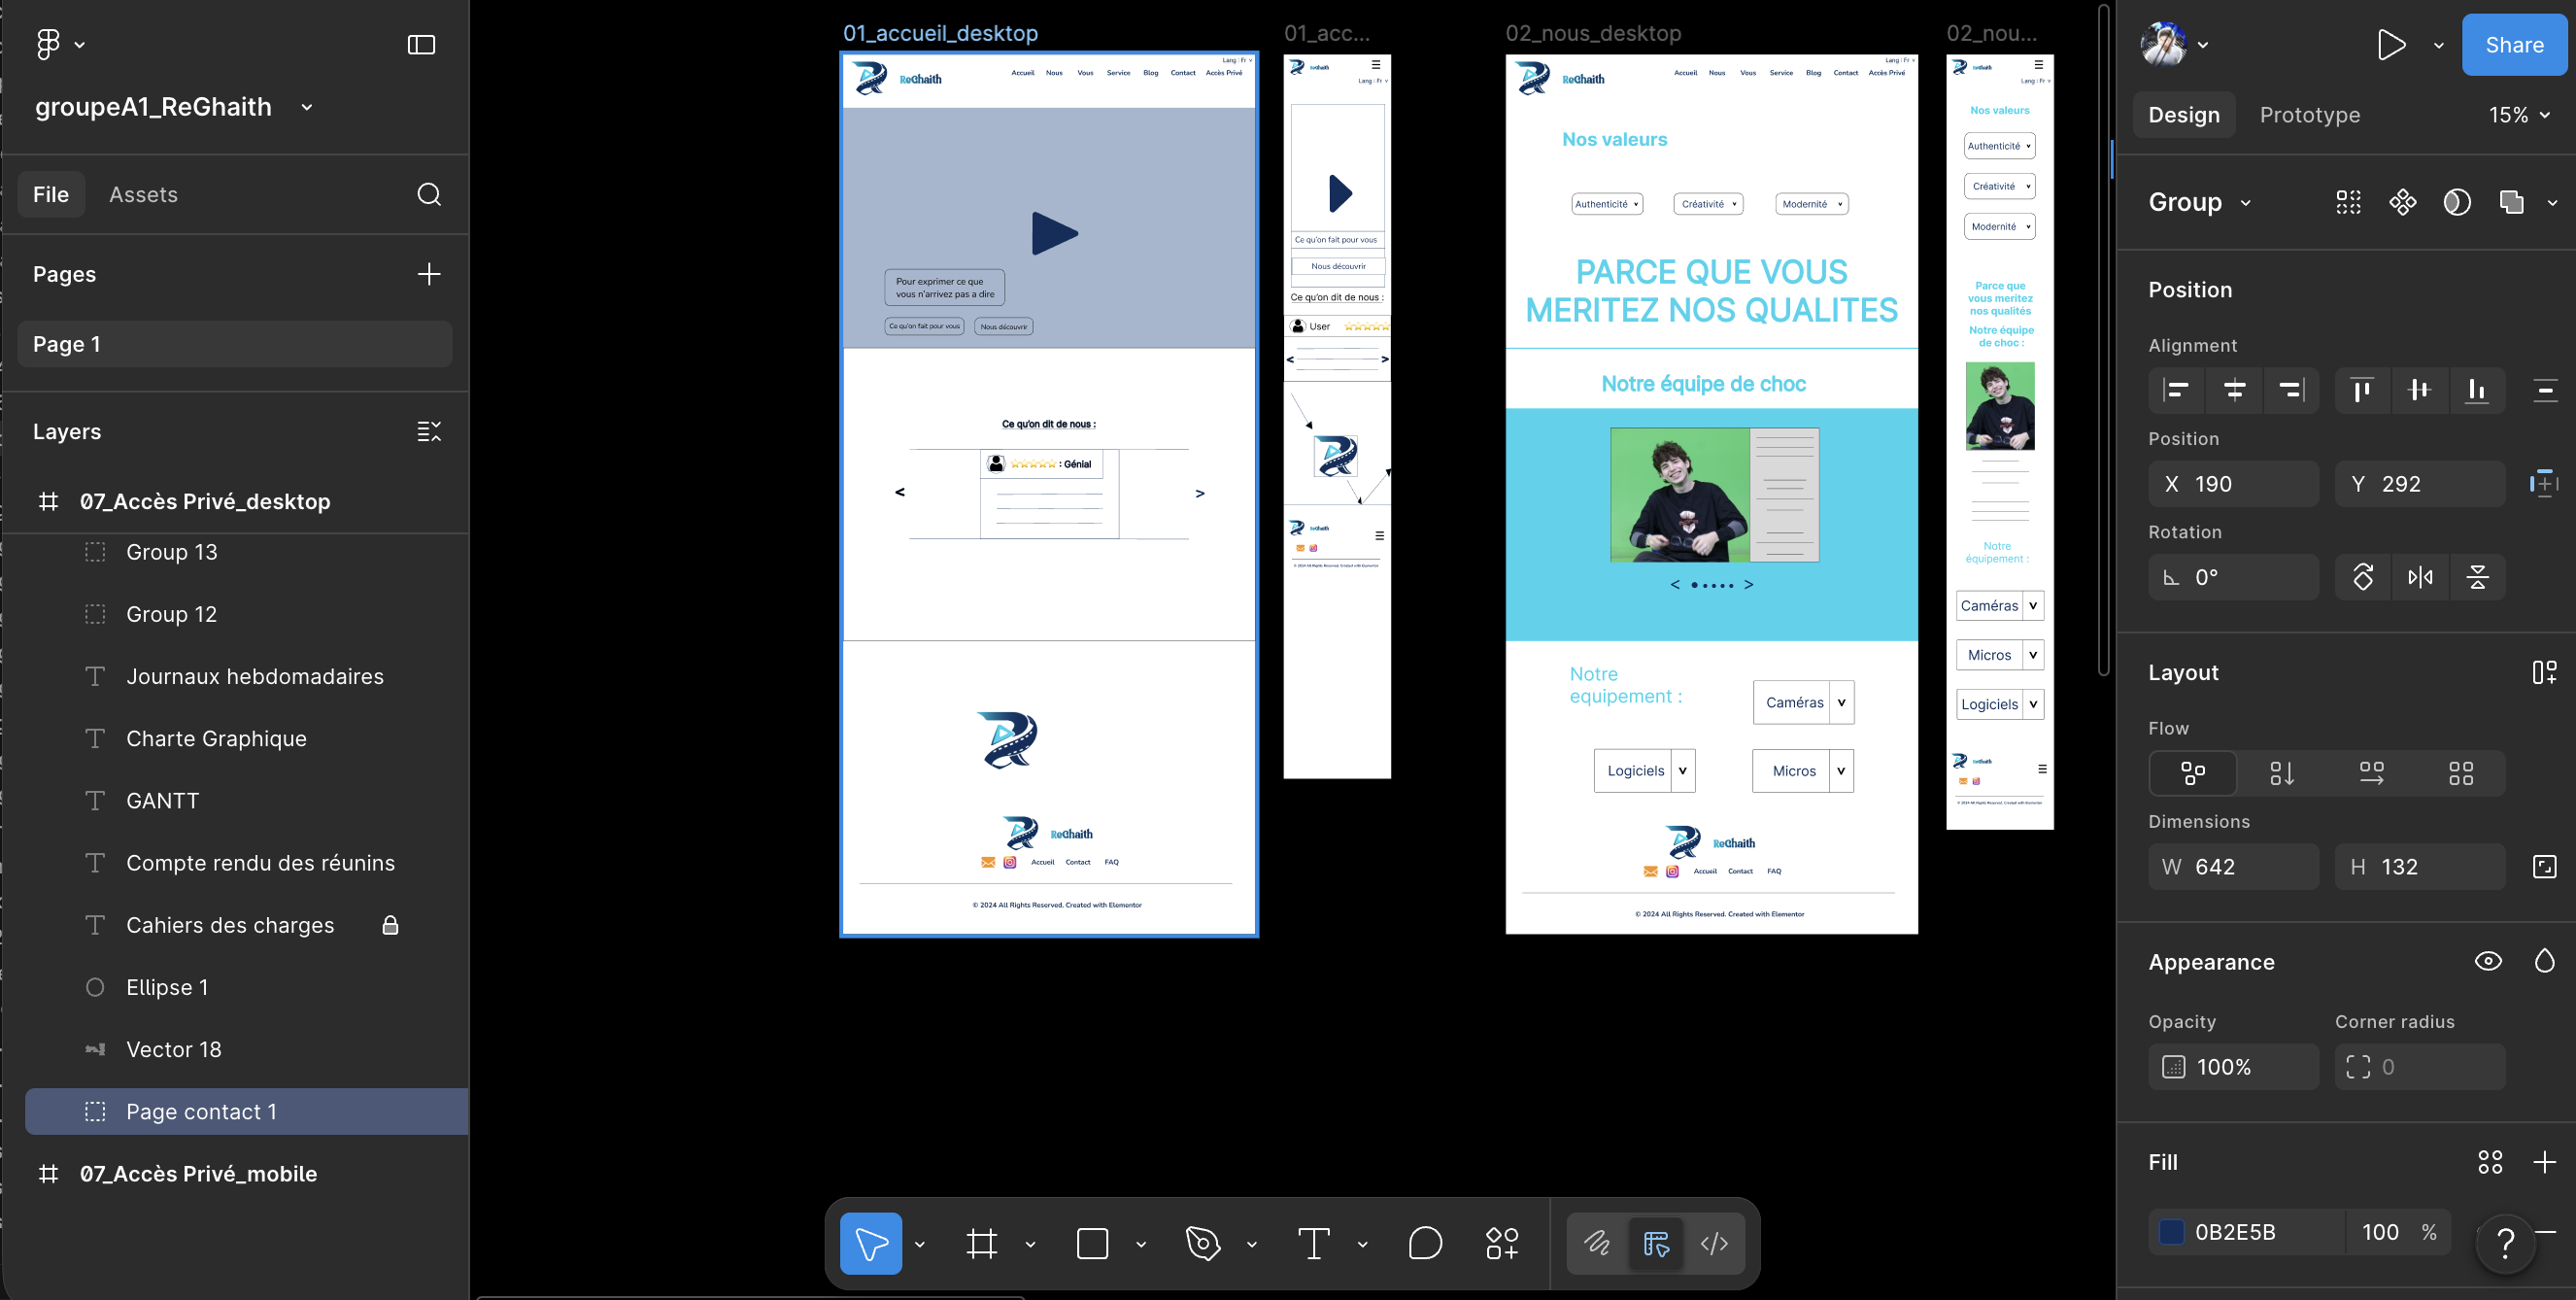This screenshot has height=1300, width=2576.
Task: Click the Share button
Action: (2514, 45)
